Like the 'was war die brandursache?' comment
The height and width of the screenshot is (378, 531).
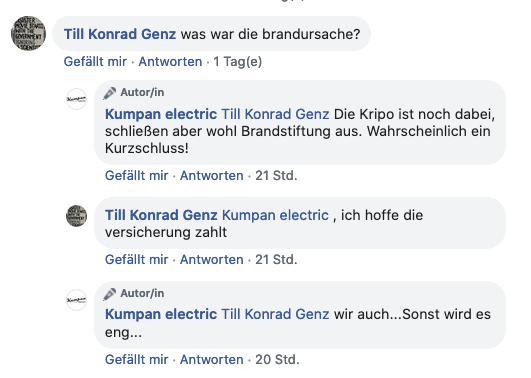click(x=95, y=62)
